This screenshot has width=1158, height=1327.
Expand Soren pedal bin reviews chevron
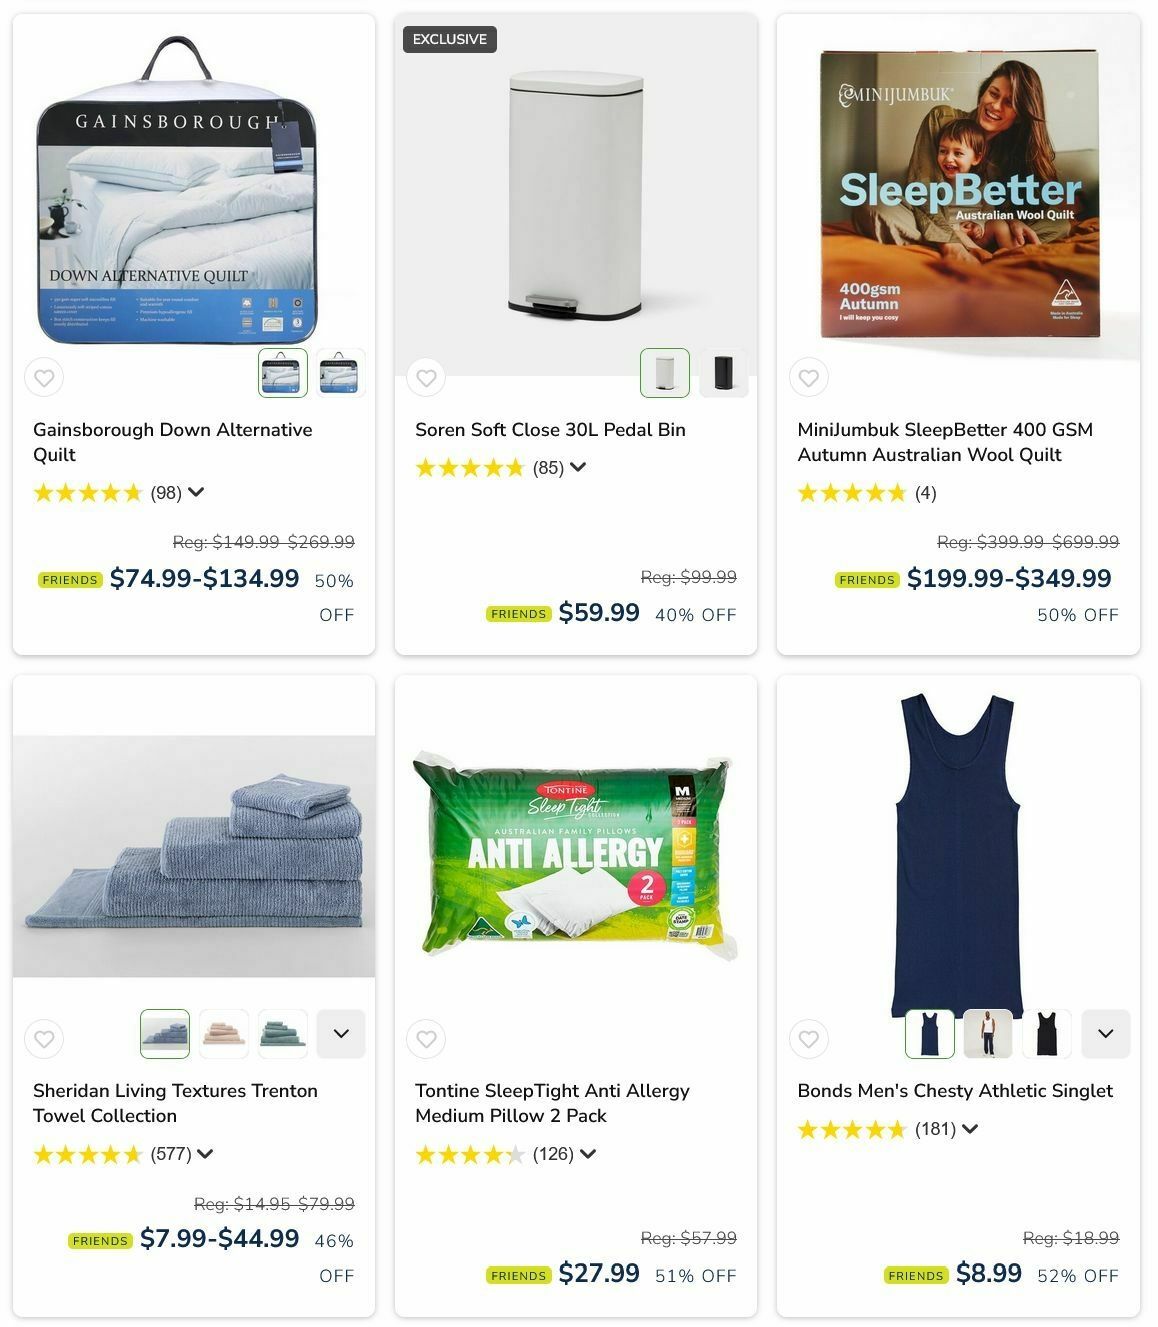[x=578, y=467]
